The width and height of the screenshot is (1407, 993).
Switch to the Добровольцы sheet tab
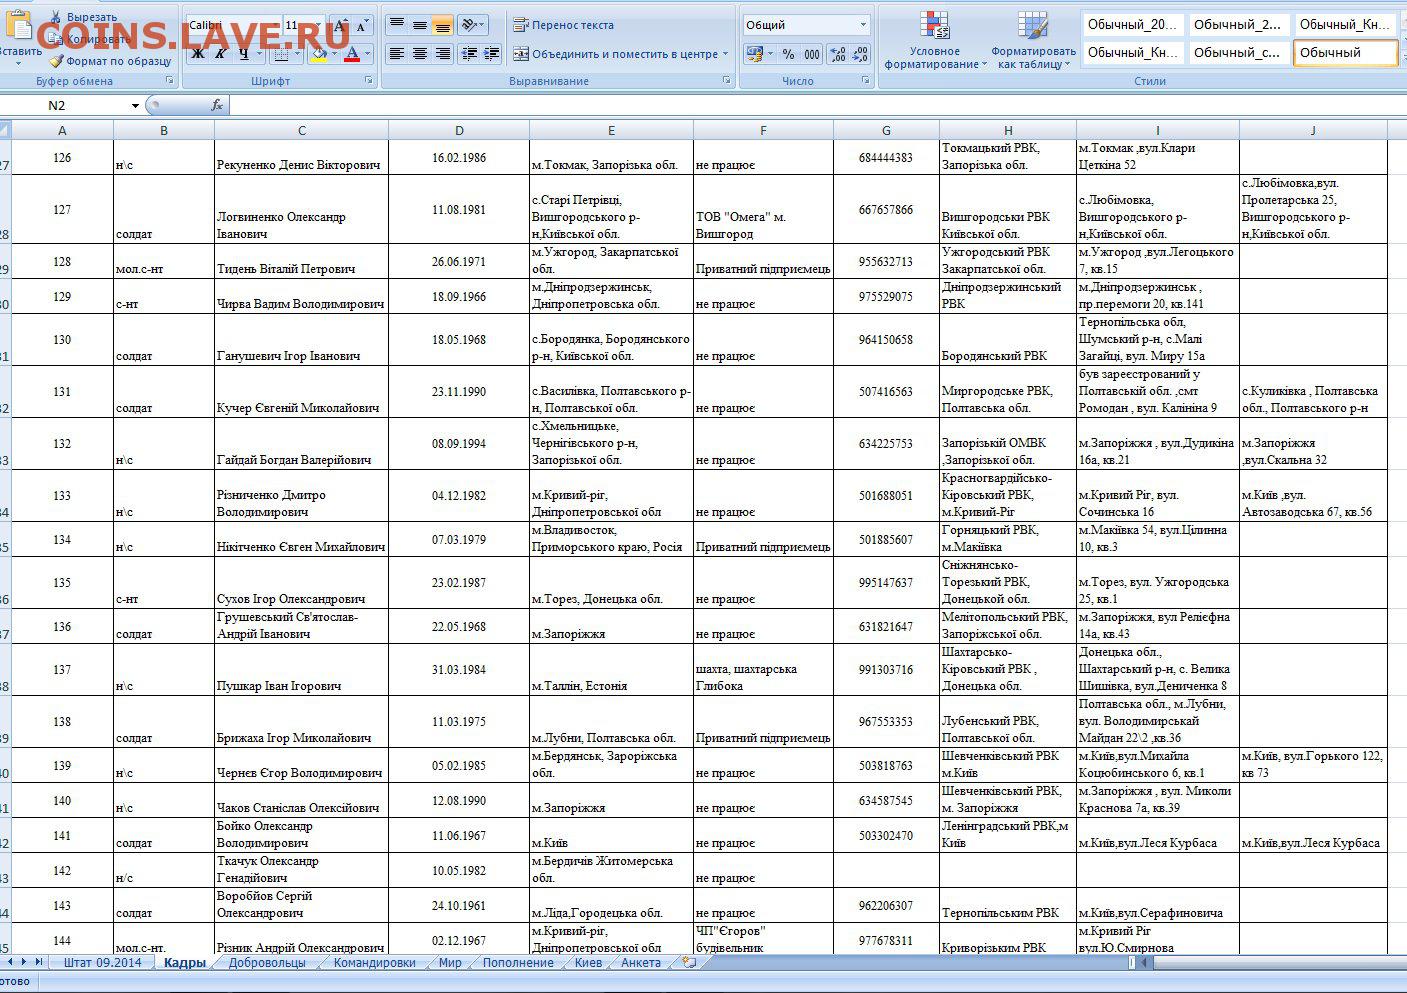point(267,963)
